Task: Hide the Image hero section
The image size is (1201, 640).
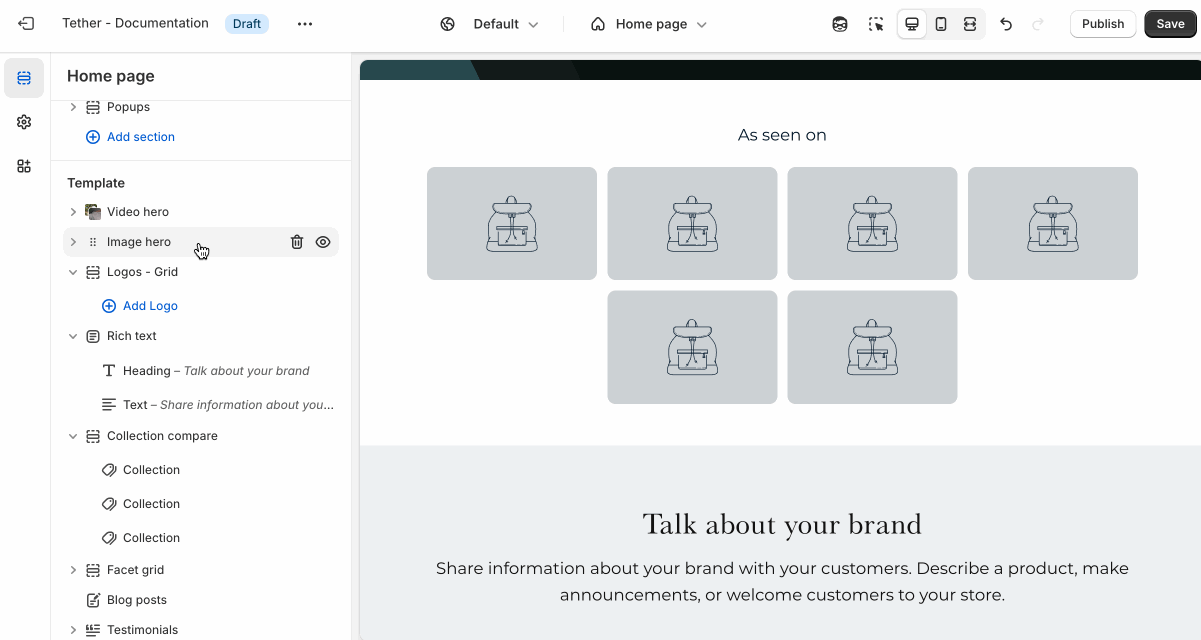Action: click(x=323, y=242)
